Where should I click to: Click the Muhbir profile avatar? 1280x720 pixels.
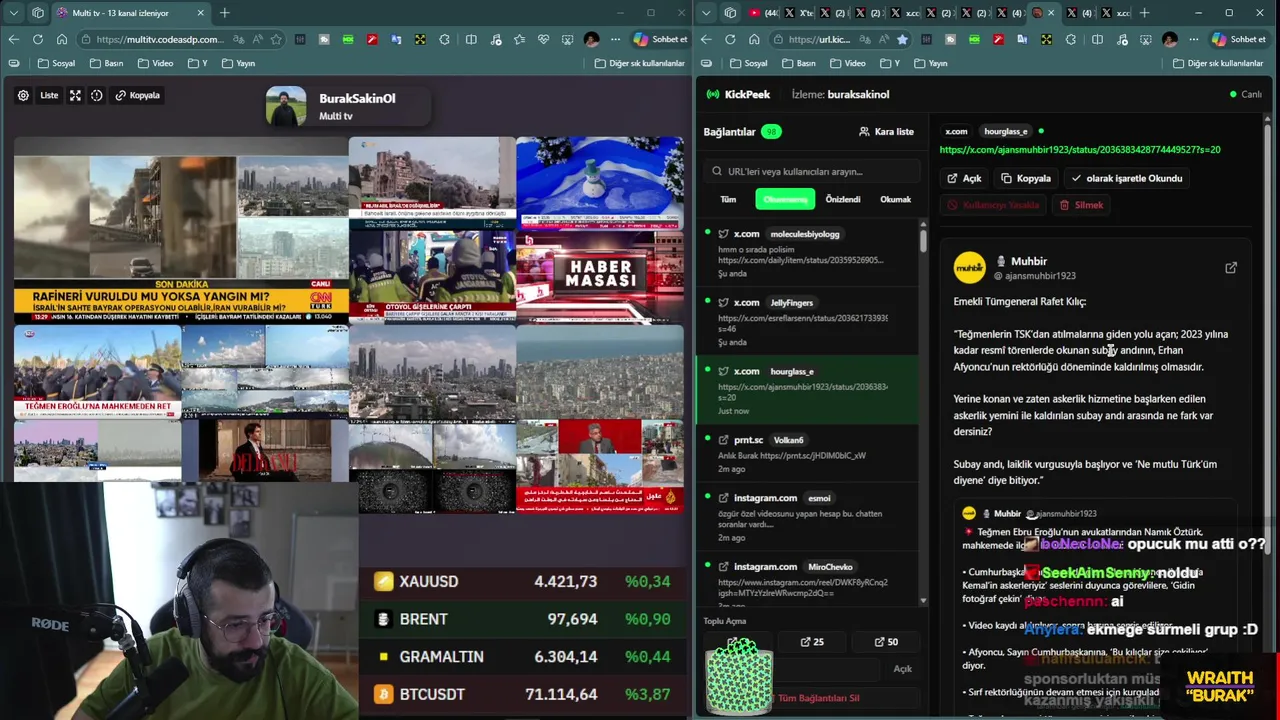(x=969, y=268)
